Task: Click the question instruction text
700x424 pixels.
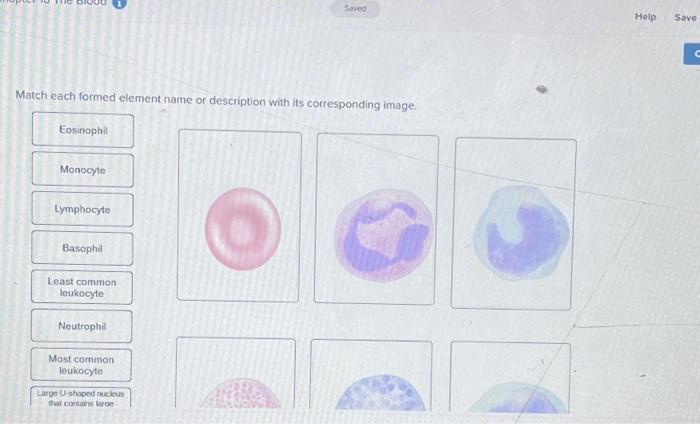Action: 216,100
